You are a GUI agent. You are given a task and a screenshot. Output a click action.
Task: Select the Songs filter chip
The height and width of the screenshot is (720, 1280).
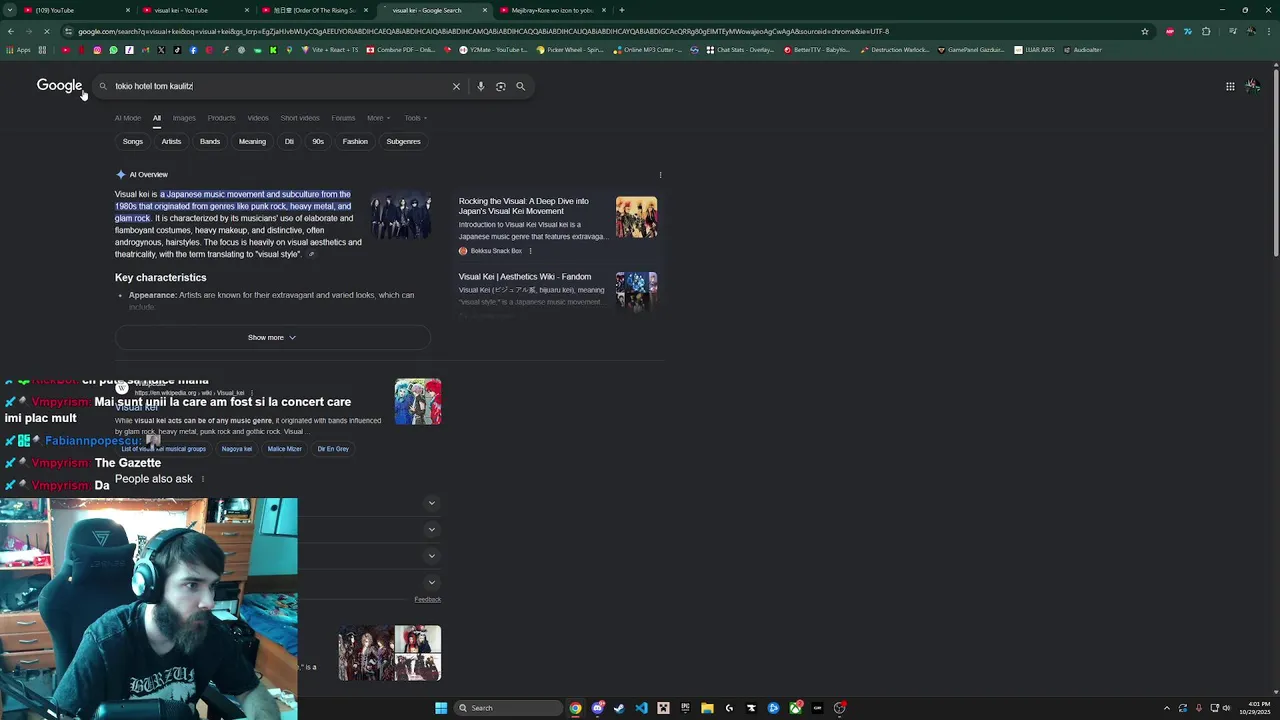(x=133, y=141)
